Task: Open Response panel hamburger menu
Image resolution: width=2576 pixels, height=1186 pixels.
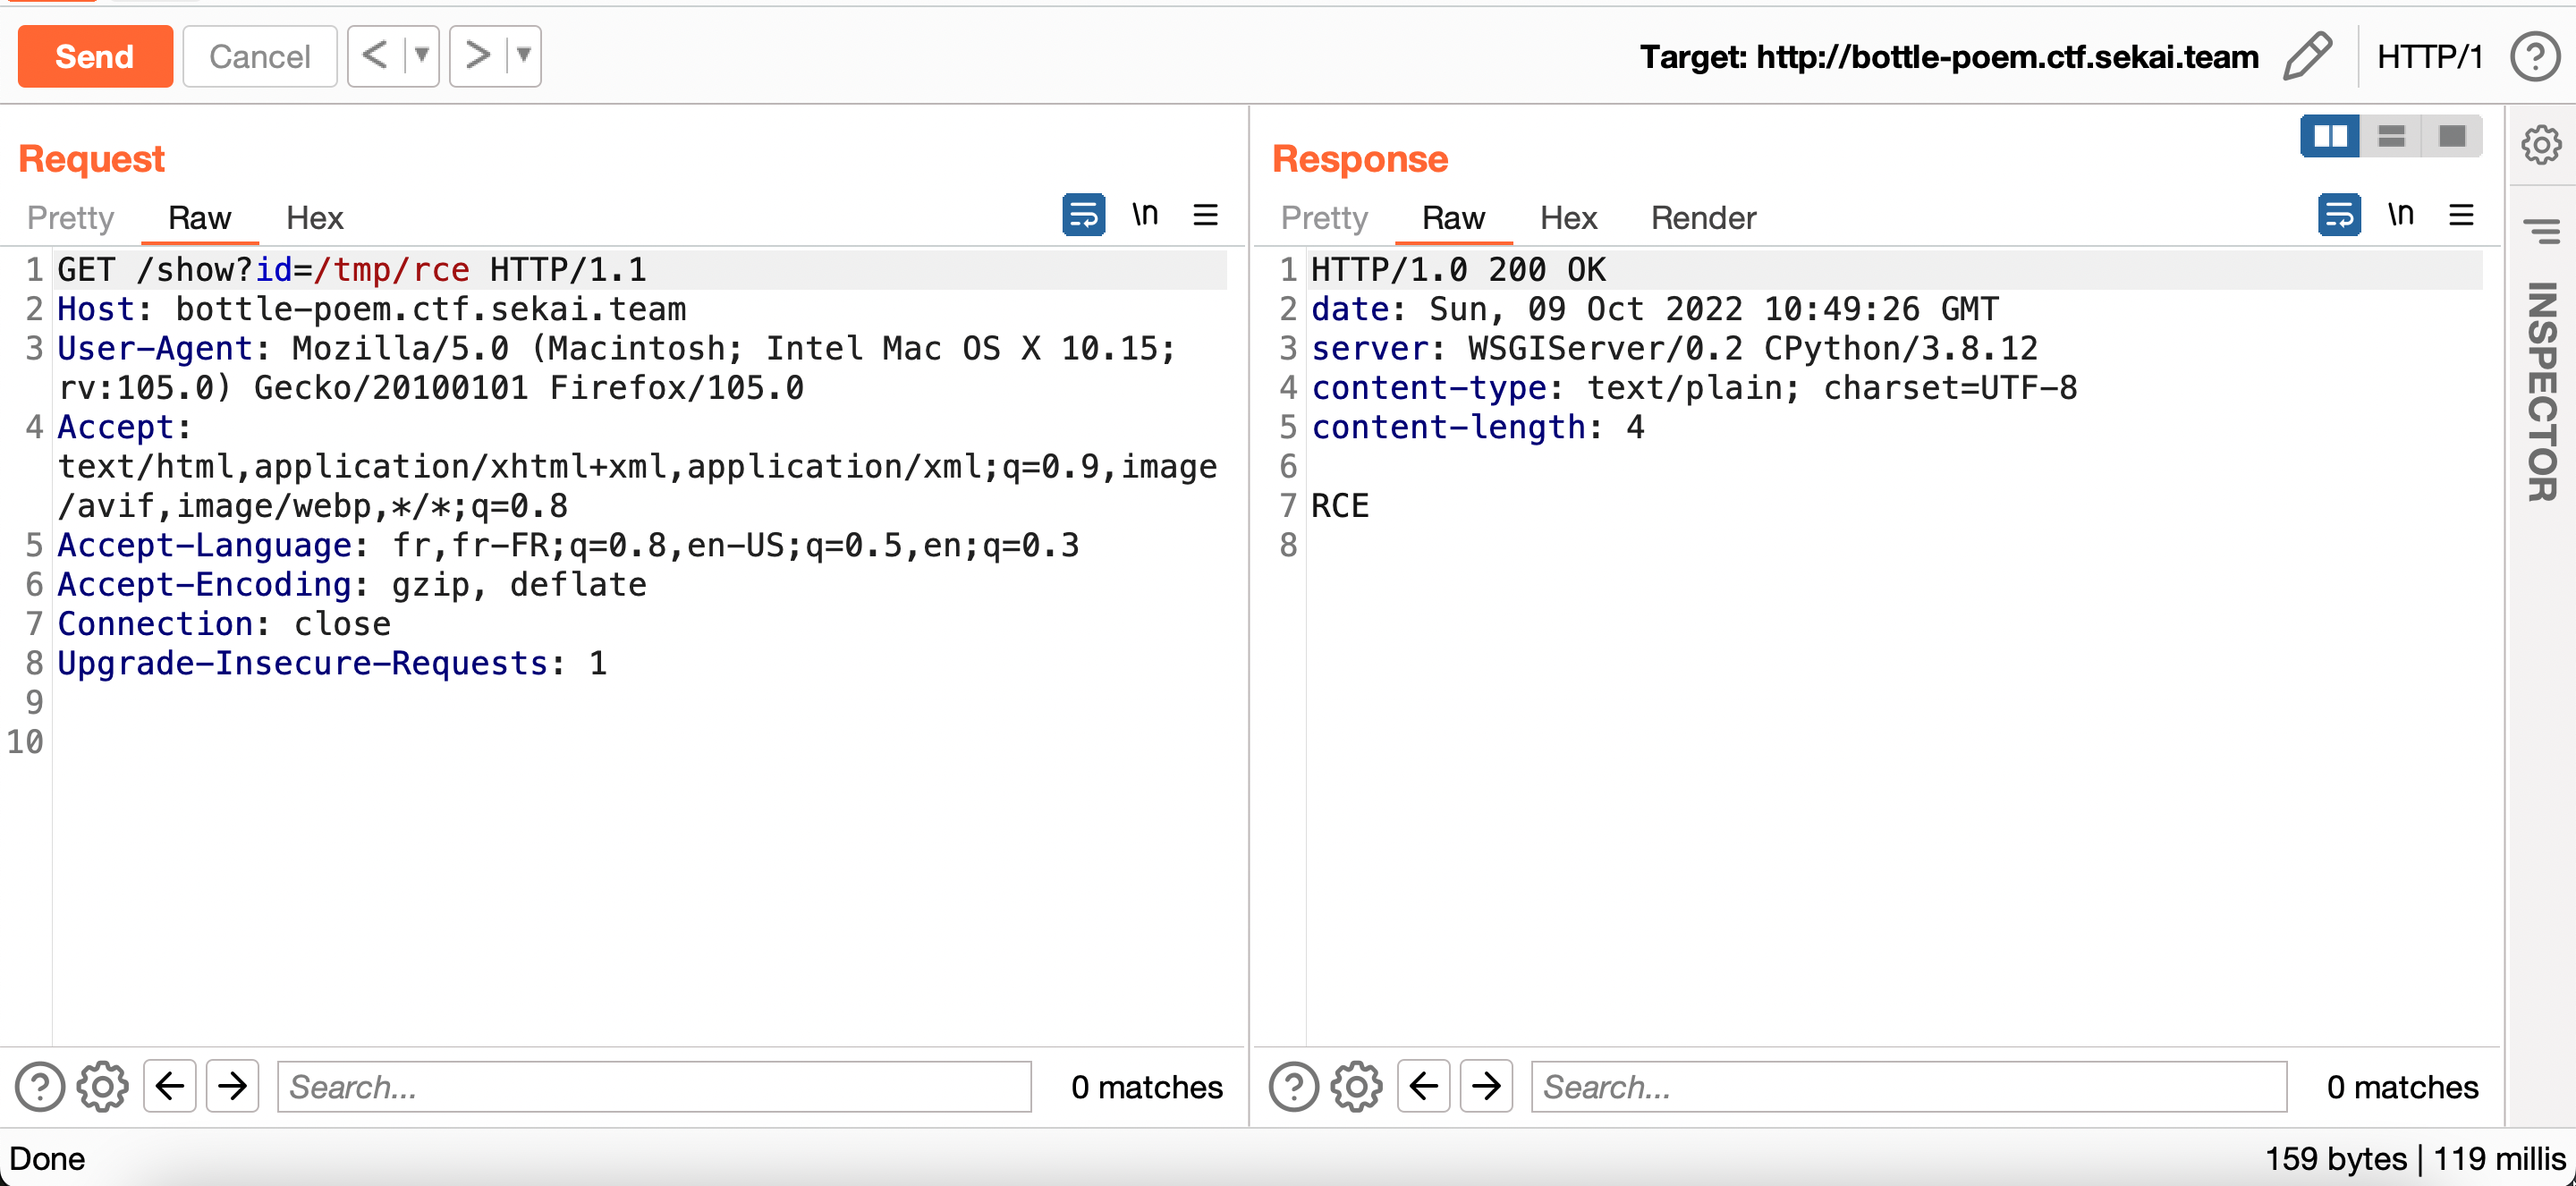Action: coord(2462,215)
